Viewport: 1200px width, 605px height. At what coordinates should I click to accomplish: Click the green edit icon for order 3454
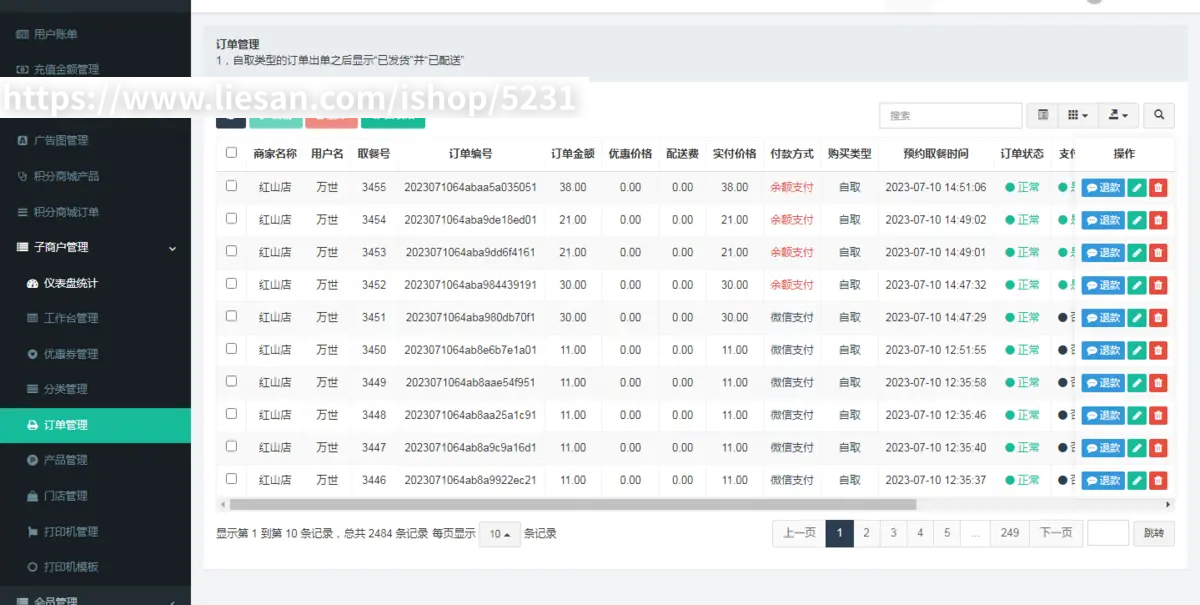coord(1137,220)
